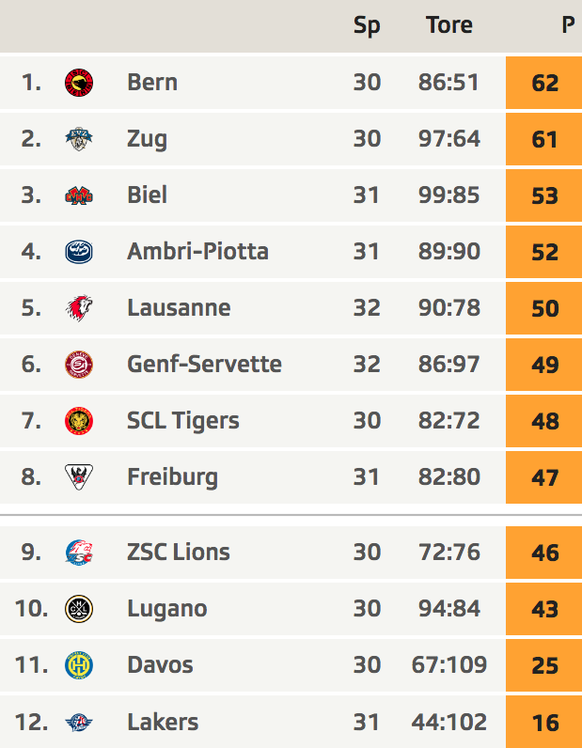Click the EV Zug team logo
582x748 pixels.
79,139
